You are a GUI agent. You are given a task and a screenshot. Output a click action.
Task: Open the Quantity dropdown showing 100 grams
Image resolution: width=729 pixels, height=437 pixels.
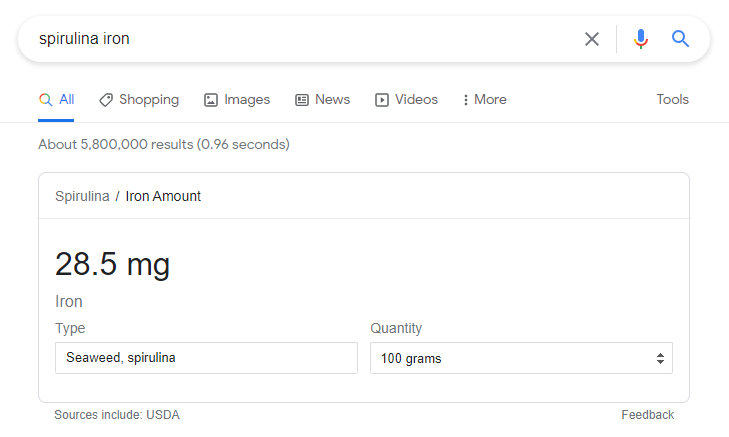coord(520,358)
